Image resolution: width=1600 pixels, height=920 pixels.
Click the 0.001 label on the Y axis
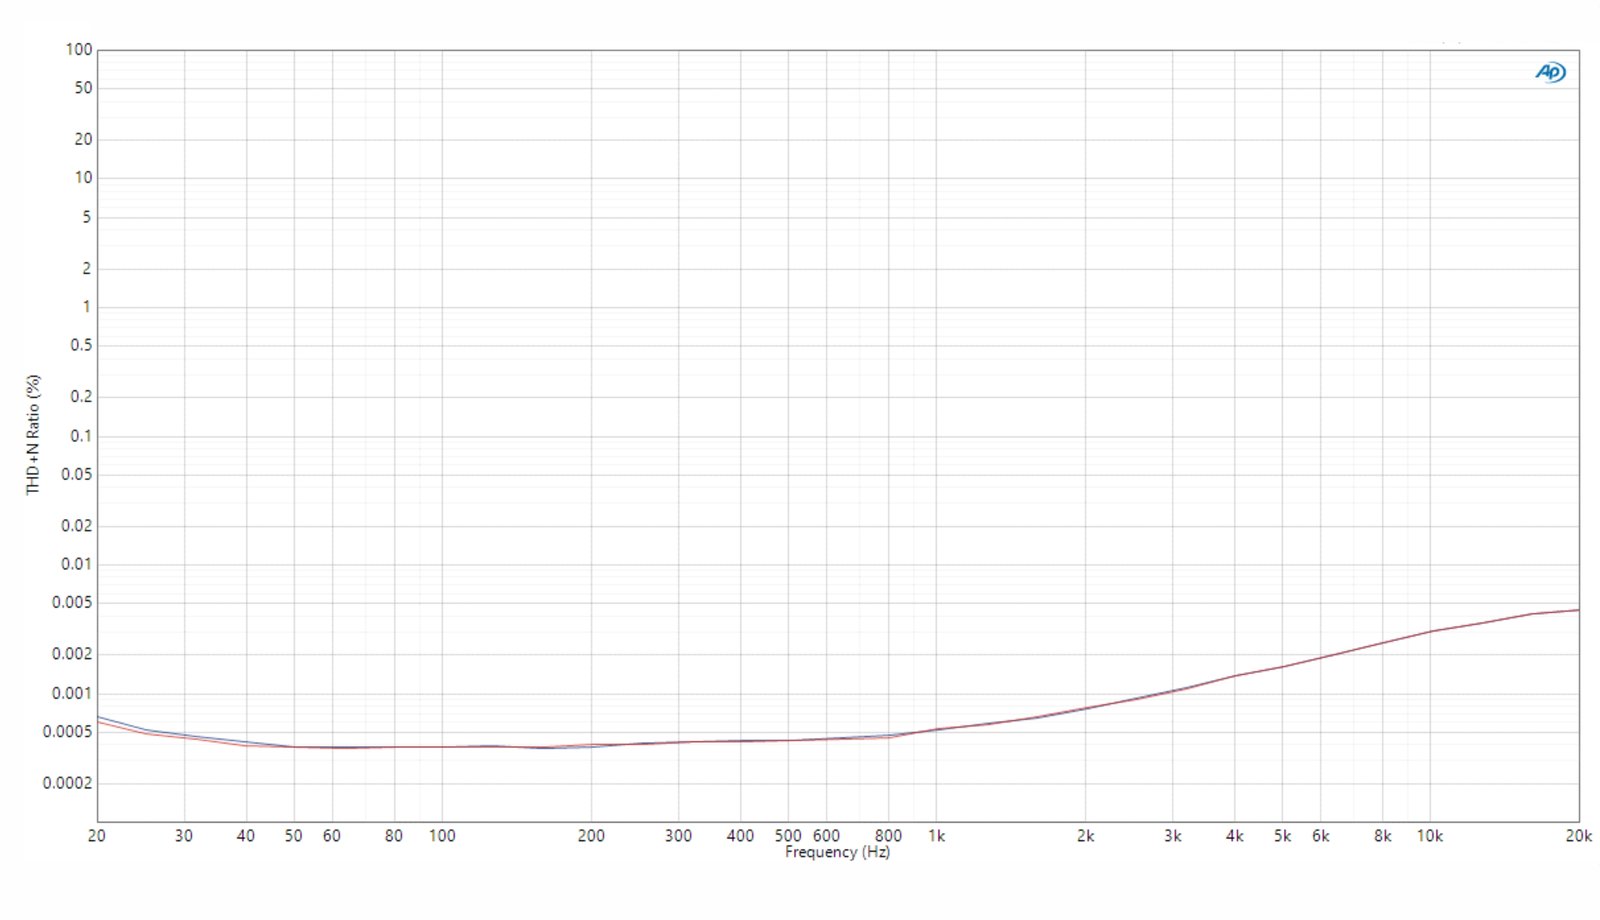pyautogui.click(x=71, y=693)
